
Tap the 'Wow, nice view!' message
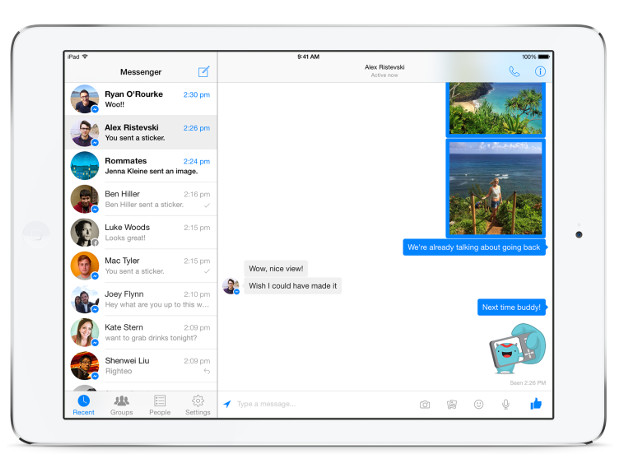pyautogui.click(x=276, y=268)
